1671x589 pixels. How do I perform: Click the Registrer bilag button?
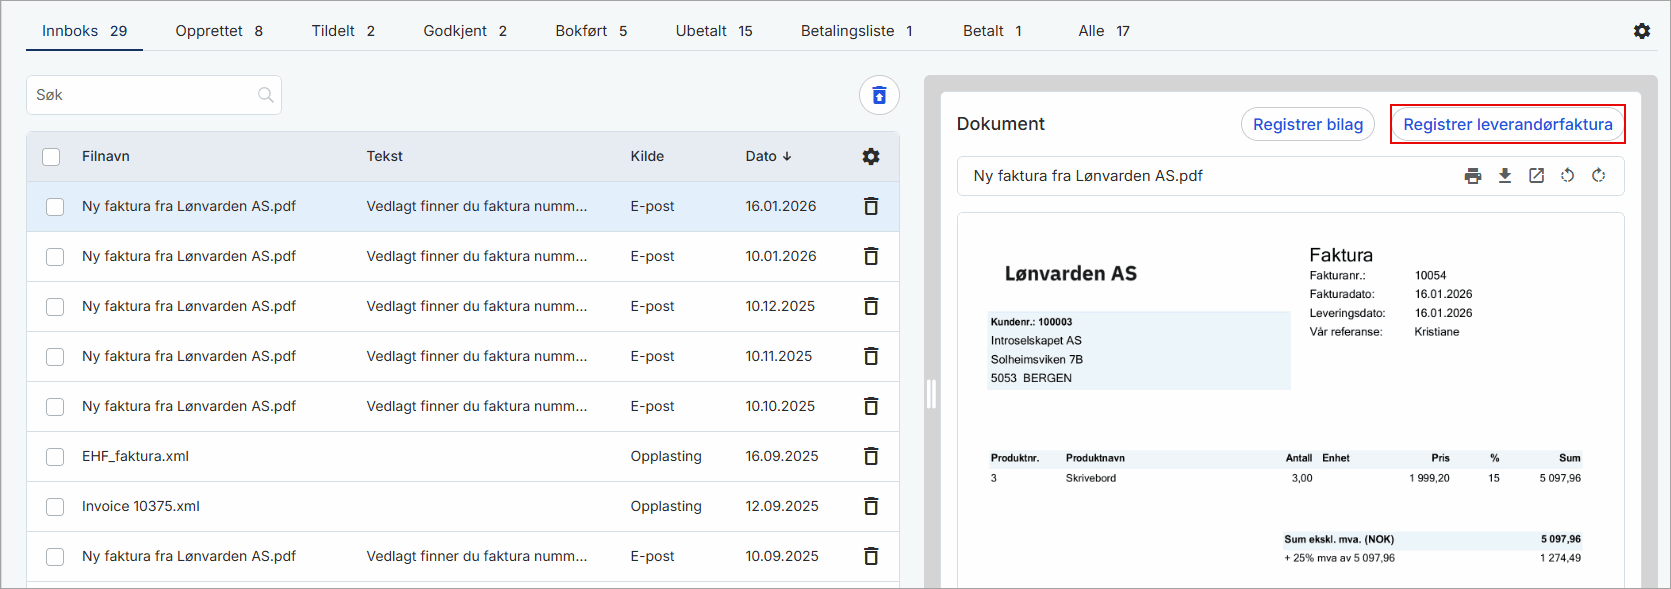point(1307,124)
